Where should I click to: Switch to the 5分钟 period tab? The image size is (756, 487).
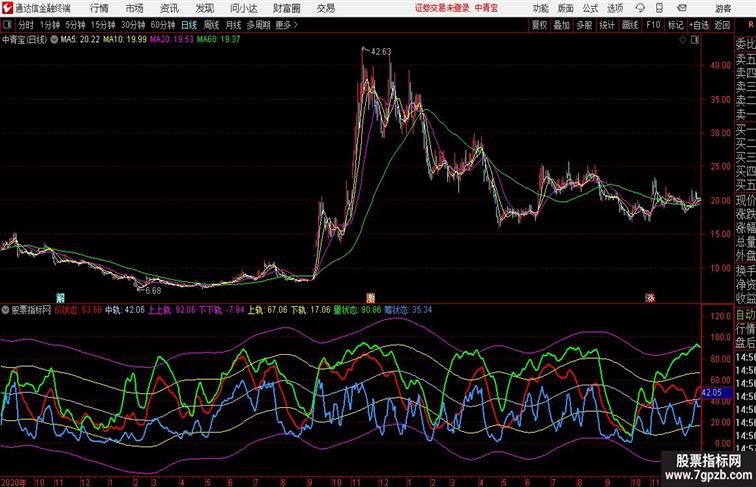pos(75,25)
